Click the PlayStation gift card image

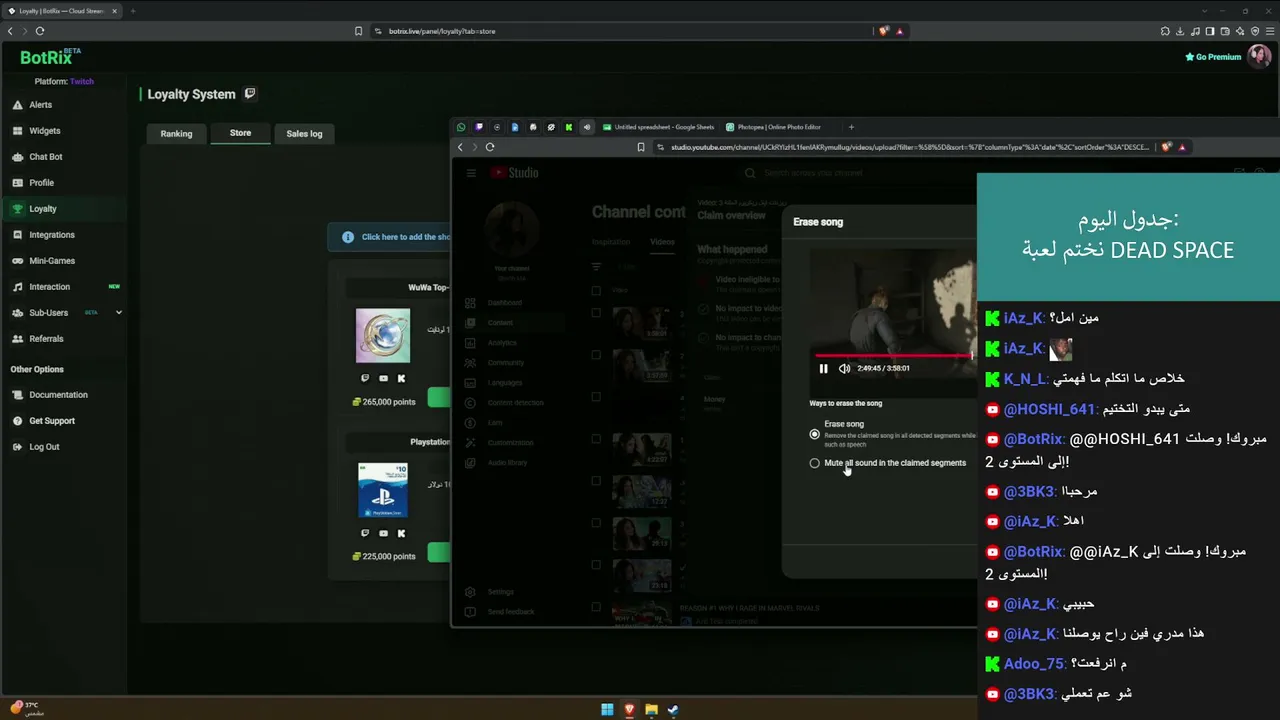383,490
